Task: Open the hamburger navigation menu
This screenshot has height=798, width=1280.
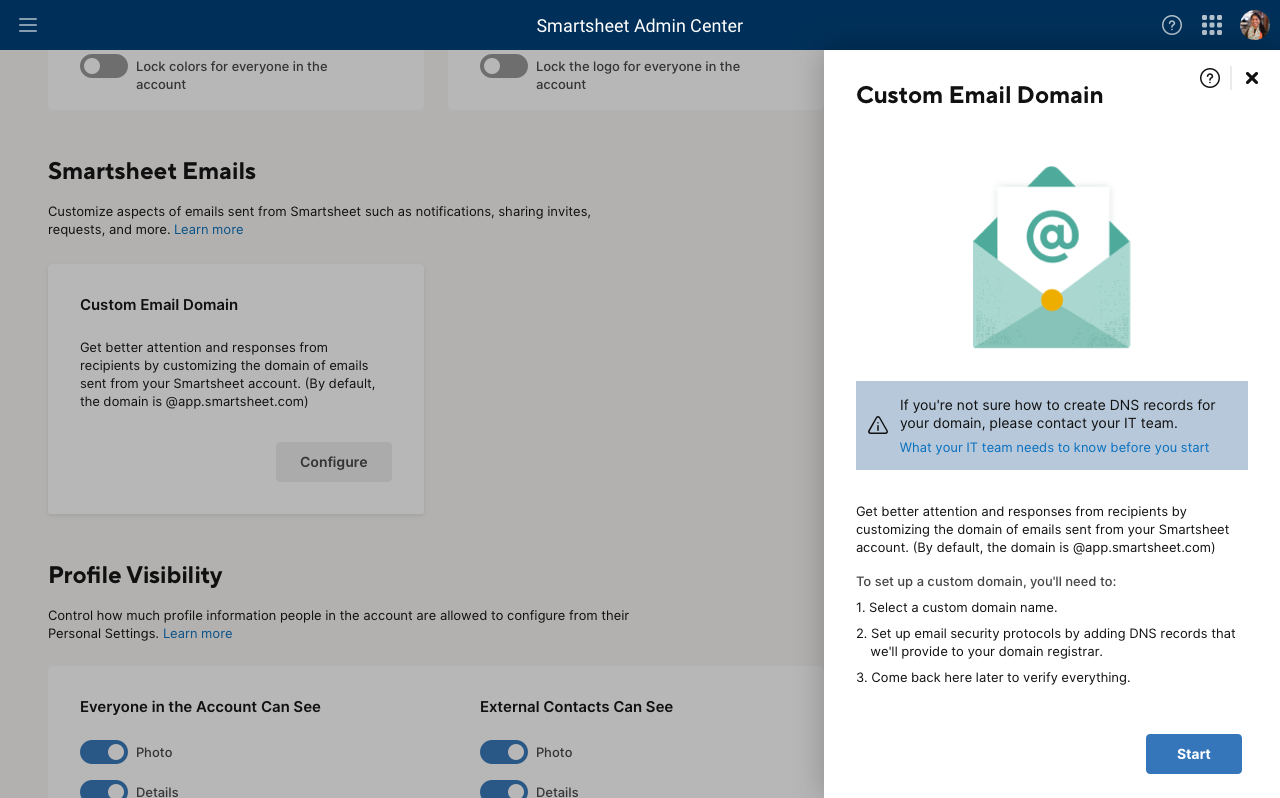Action: (x=28, y=25)
